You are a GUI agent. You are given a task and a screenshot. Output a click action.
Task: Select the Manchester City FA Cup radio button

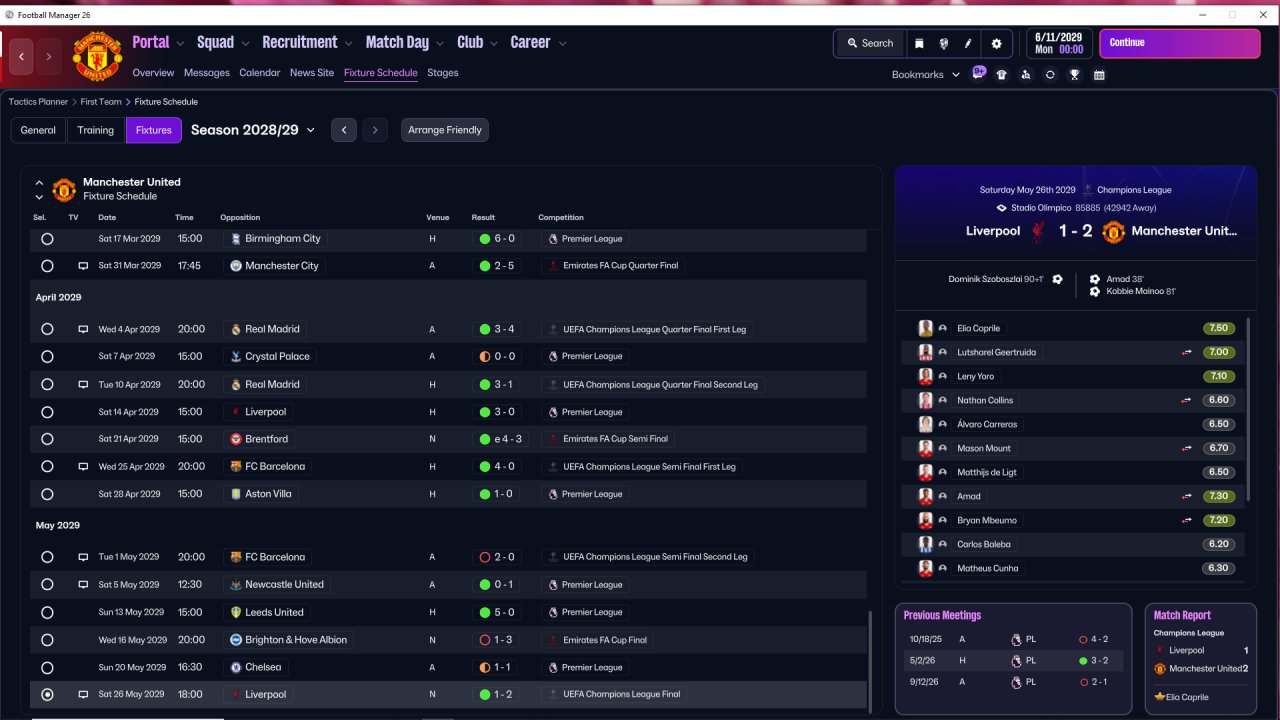point(47,266)
